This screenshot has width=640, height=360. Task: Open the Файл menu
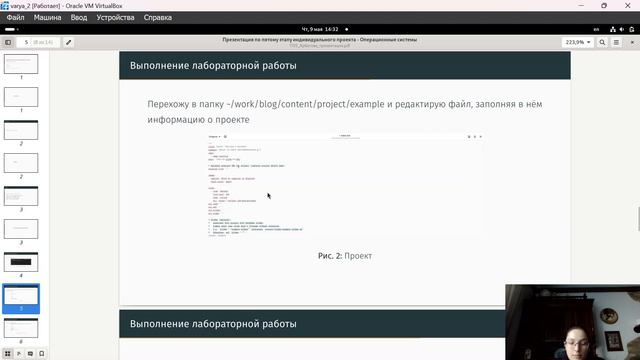coord(16,18)
